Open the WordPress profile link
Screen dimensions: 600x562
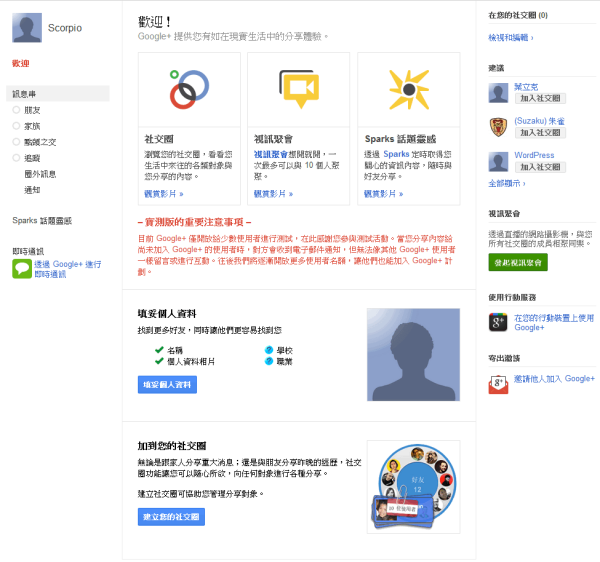[x=534, y=155]
